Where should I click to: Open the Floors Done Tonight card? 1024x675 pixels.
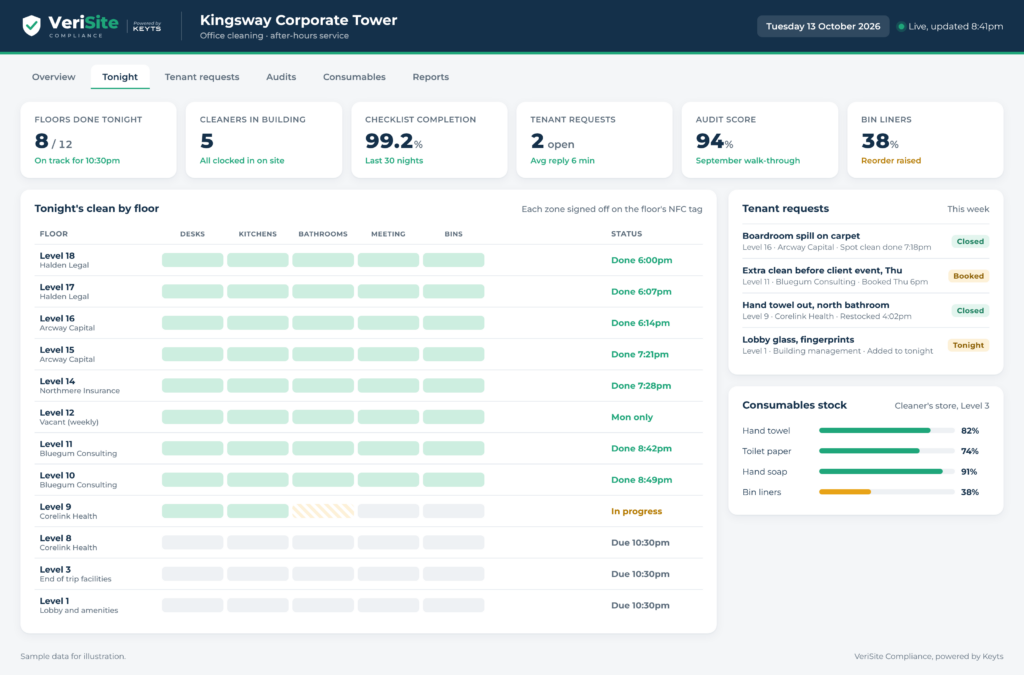point(99,140)
